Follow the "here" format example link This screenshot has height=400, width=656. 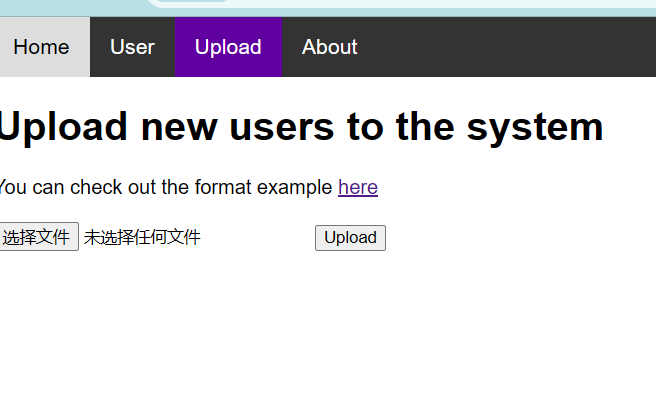point(358,187)
